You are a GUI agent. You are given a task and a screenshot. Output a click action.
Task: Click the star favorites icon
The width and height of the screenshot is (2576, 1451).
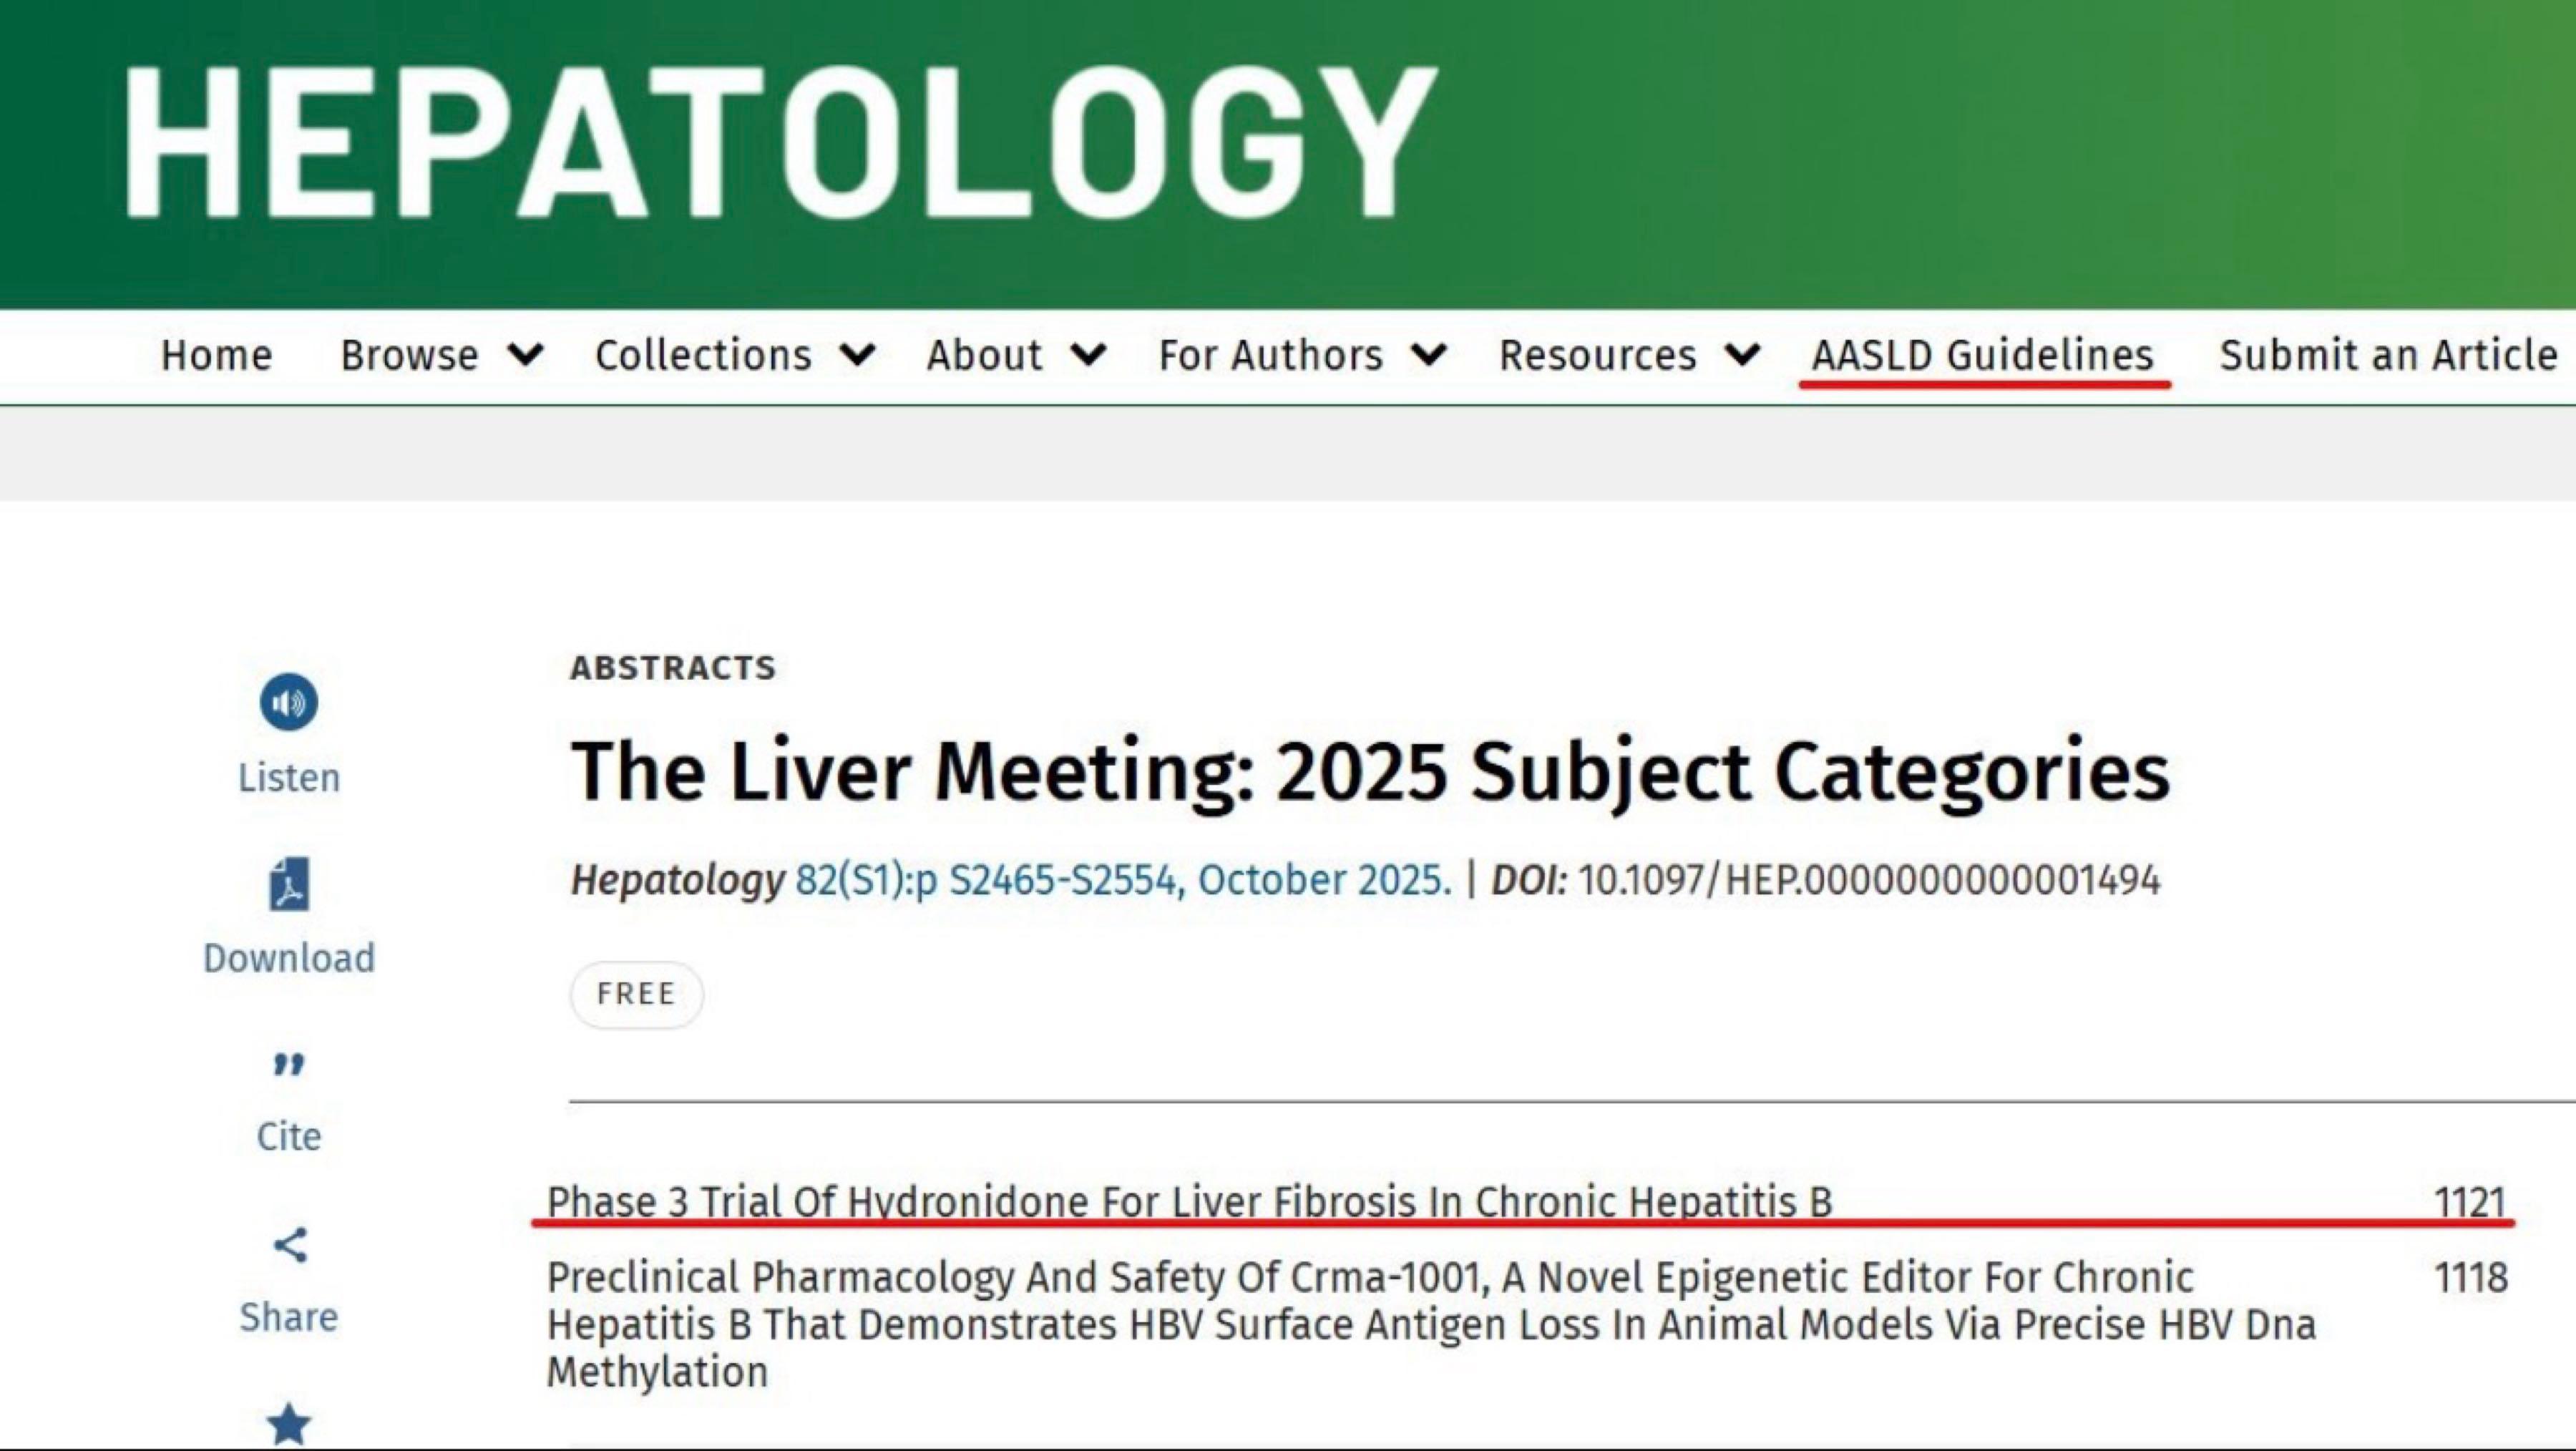coord(289,1424)
